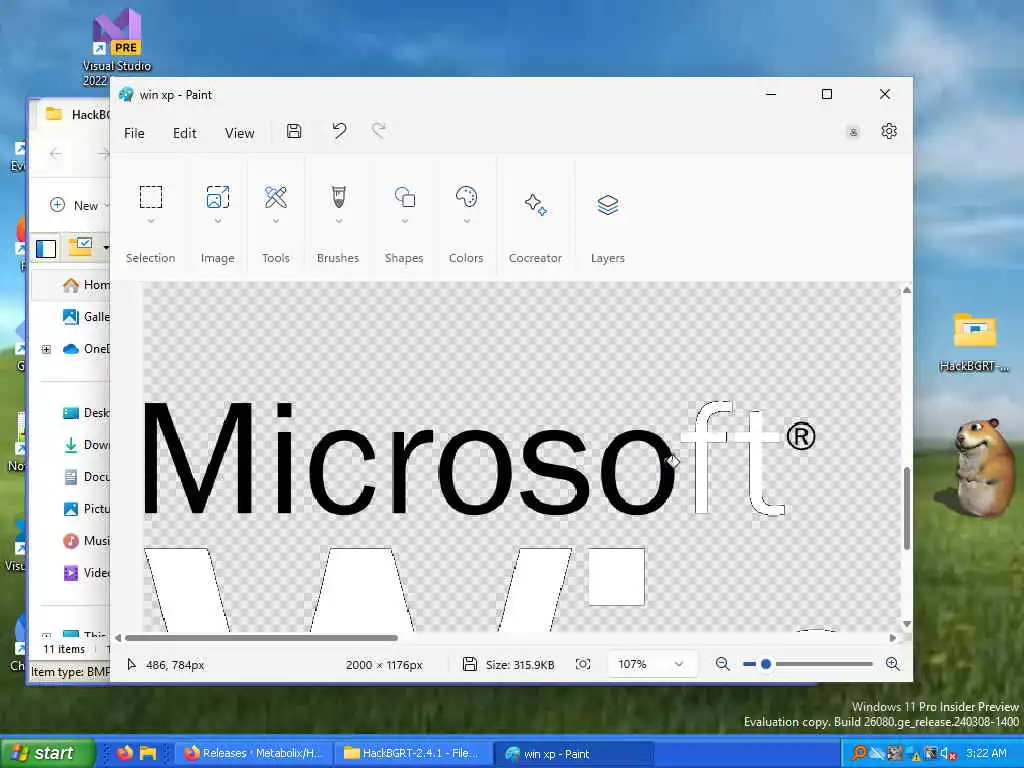Open the Edit menu in Paint
The width and height of the screenshot is (1024, 768).
184,133
